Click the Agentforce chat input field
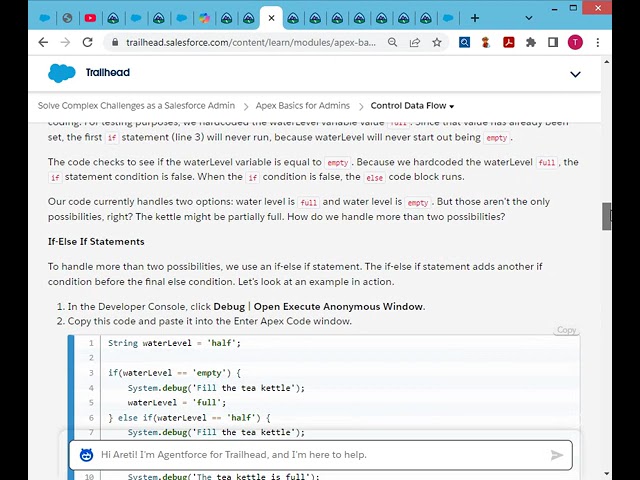640x480 pixels. [x=320, y=455]
